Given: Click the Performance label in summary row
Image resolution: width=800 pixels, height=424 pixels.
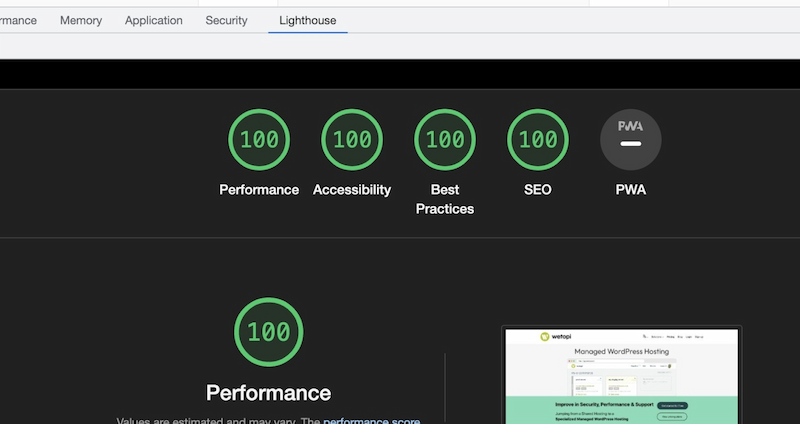Looking at the screenshot, I should click(x=259, y=190).
